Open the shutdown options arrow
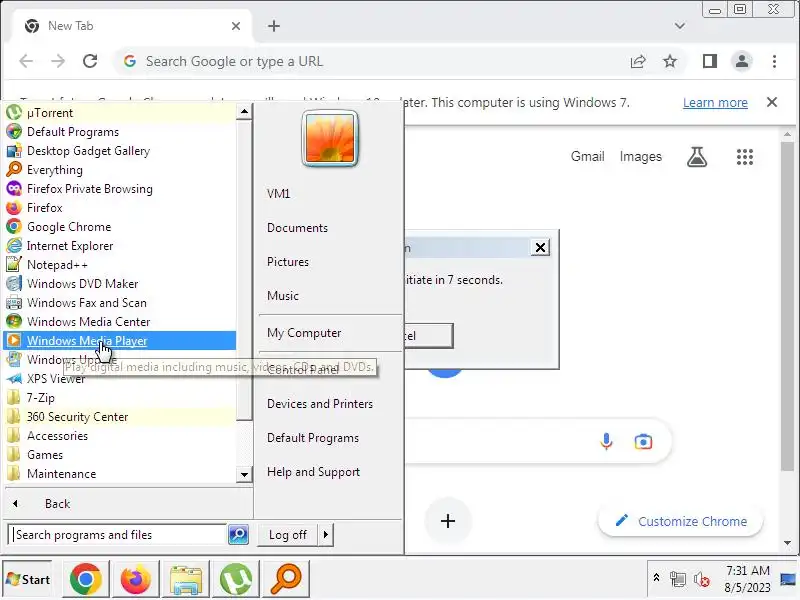Viewport: 800px width, 600px height. [x=326, y=535]
